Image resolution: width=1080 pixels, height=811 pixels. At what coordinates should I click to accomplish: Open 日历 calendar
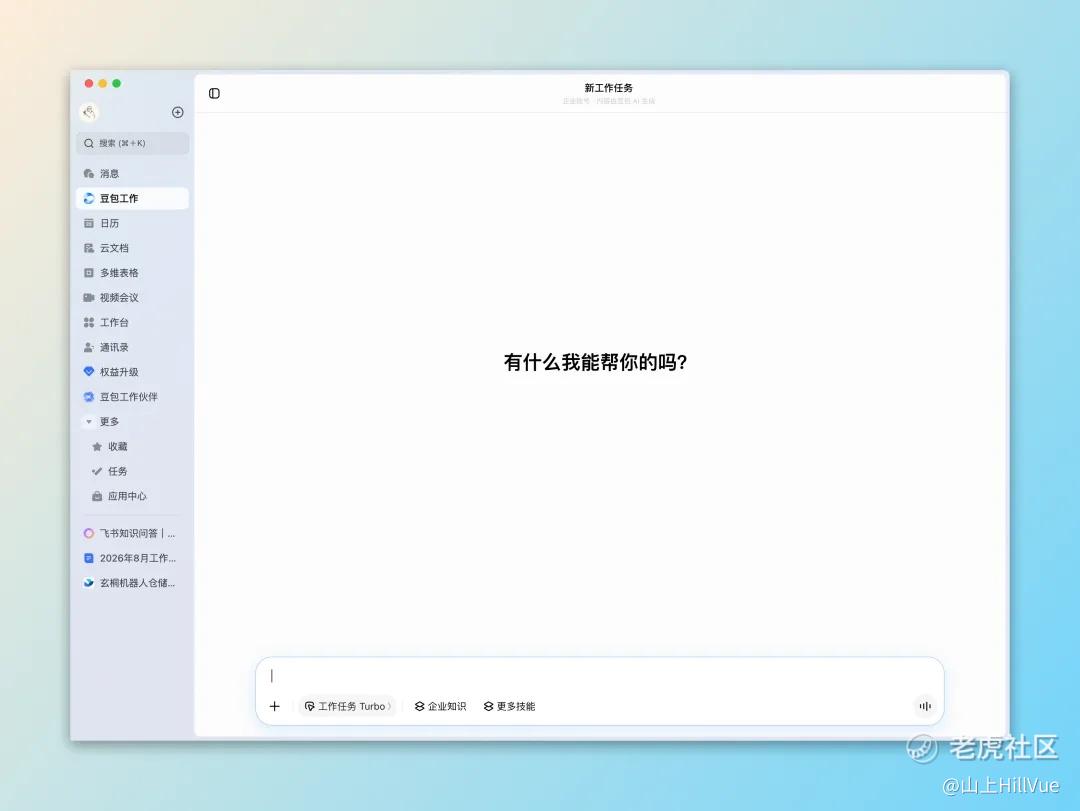click(132, 223)
